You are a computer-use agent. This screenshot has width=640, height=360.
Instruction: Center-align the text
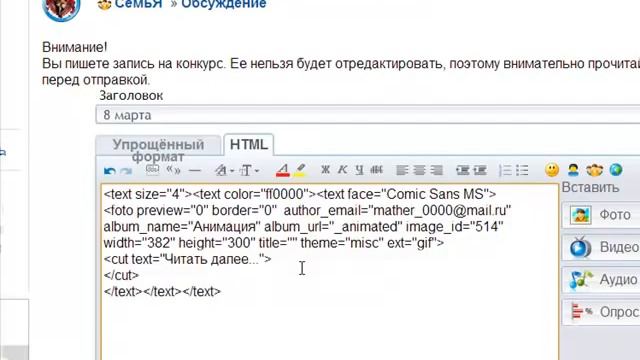click(x=419, y=170)
